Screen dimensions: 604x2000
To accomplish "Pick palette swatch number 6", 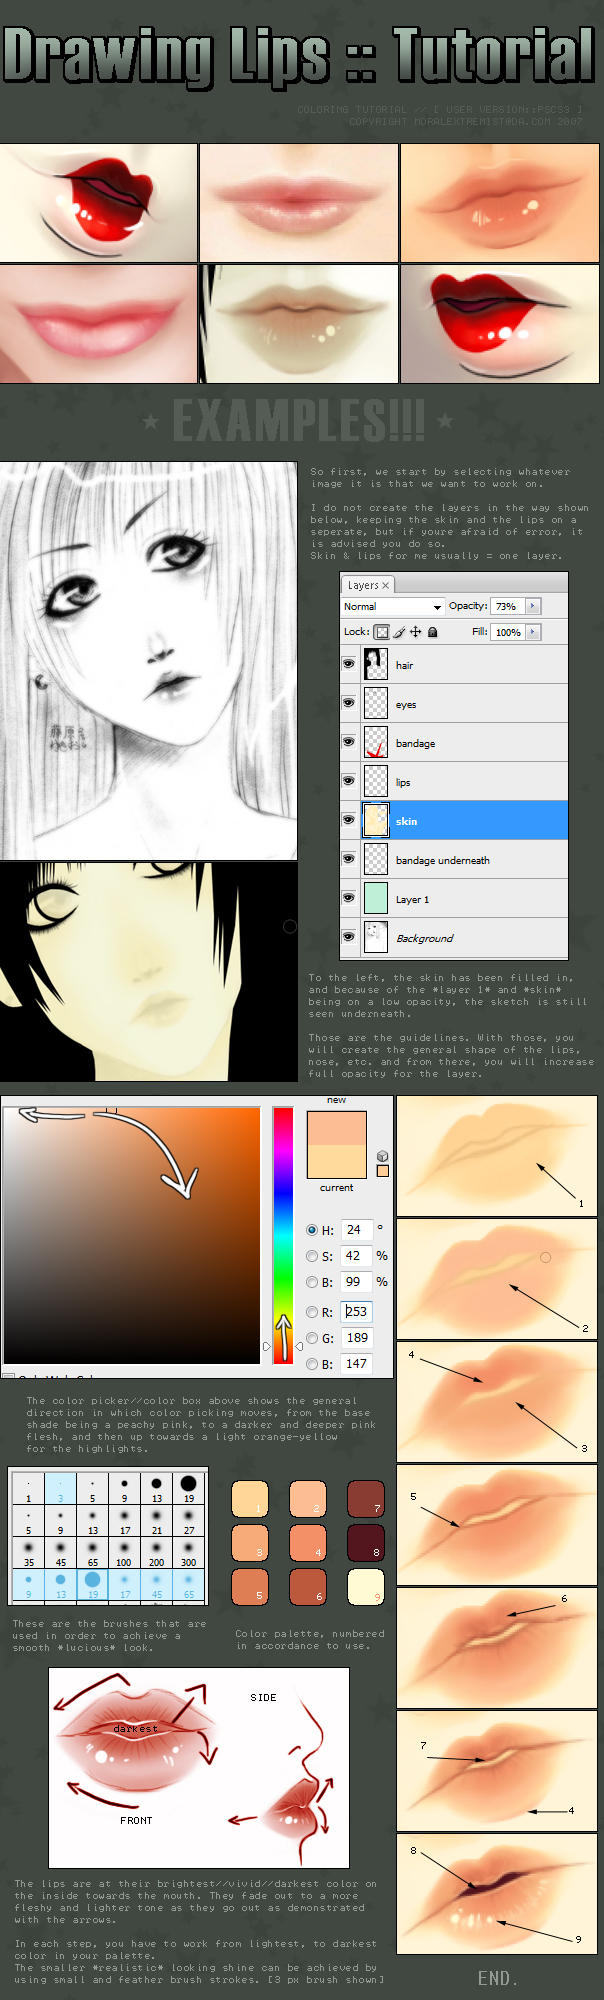I will (x=307, y=1587).
